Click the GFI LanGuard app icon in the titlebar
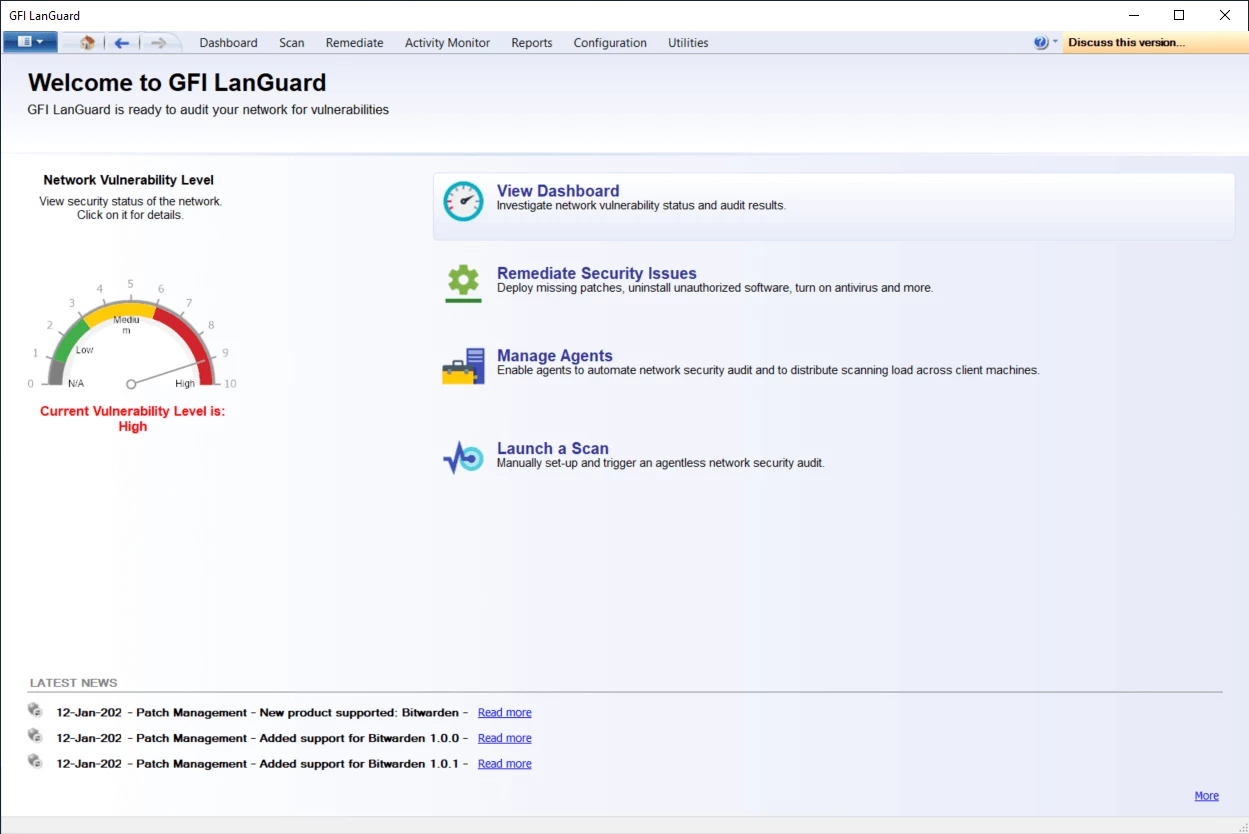This screenshot has width=1249, height=834. (12, 14)
